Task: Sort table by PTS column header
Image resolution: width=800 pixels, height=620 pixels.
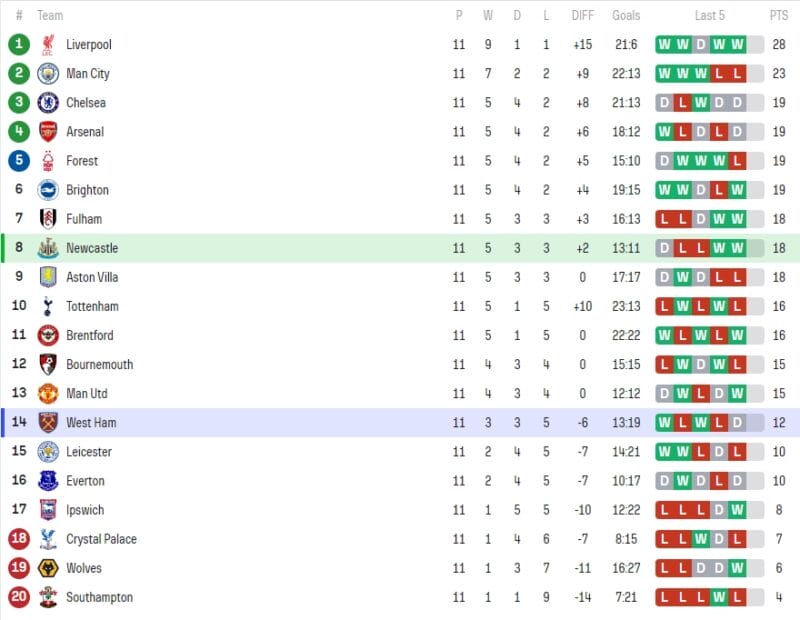Action: 778,16
